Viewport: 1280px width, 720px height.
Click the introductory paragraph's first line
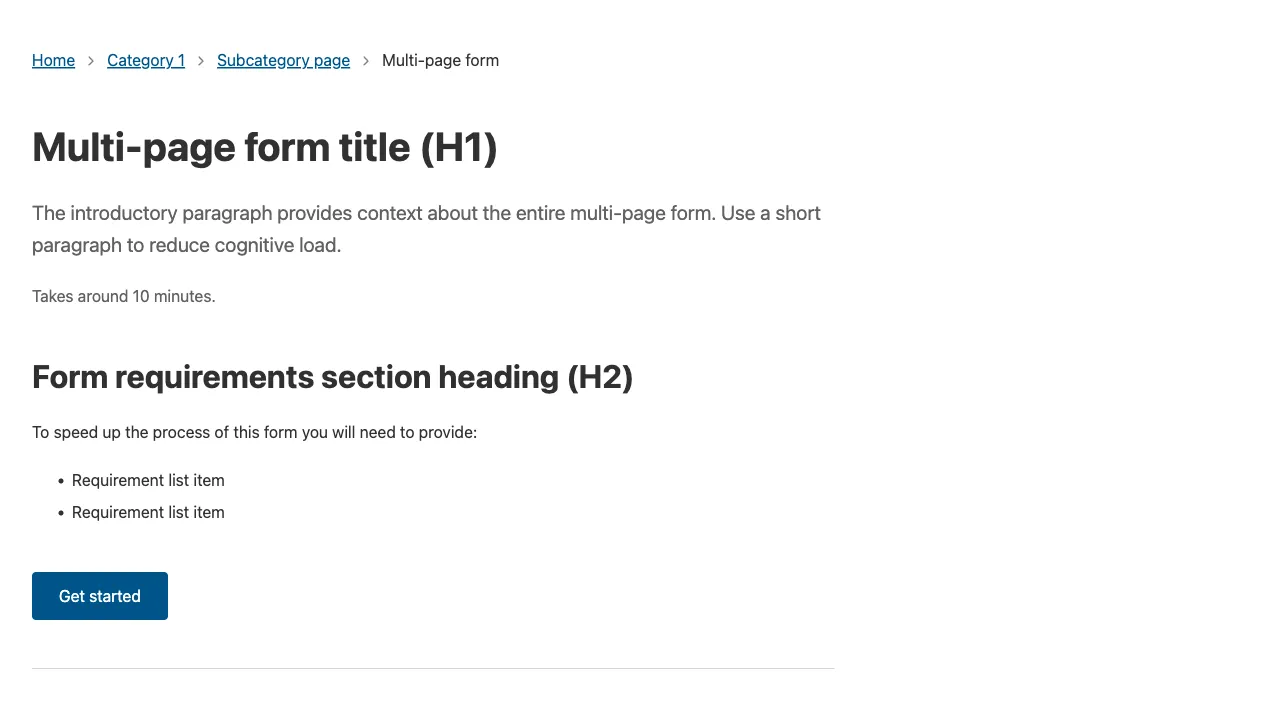point(426,213)
